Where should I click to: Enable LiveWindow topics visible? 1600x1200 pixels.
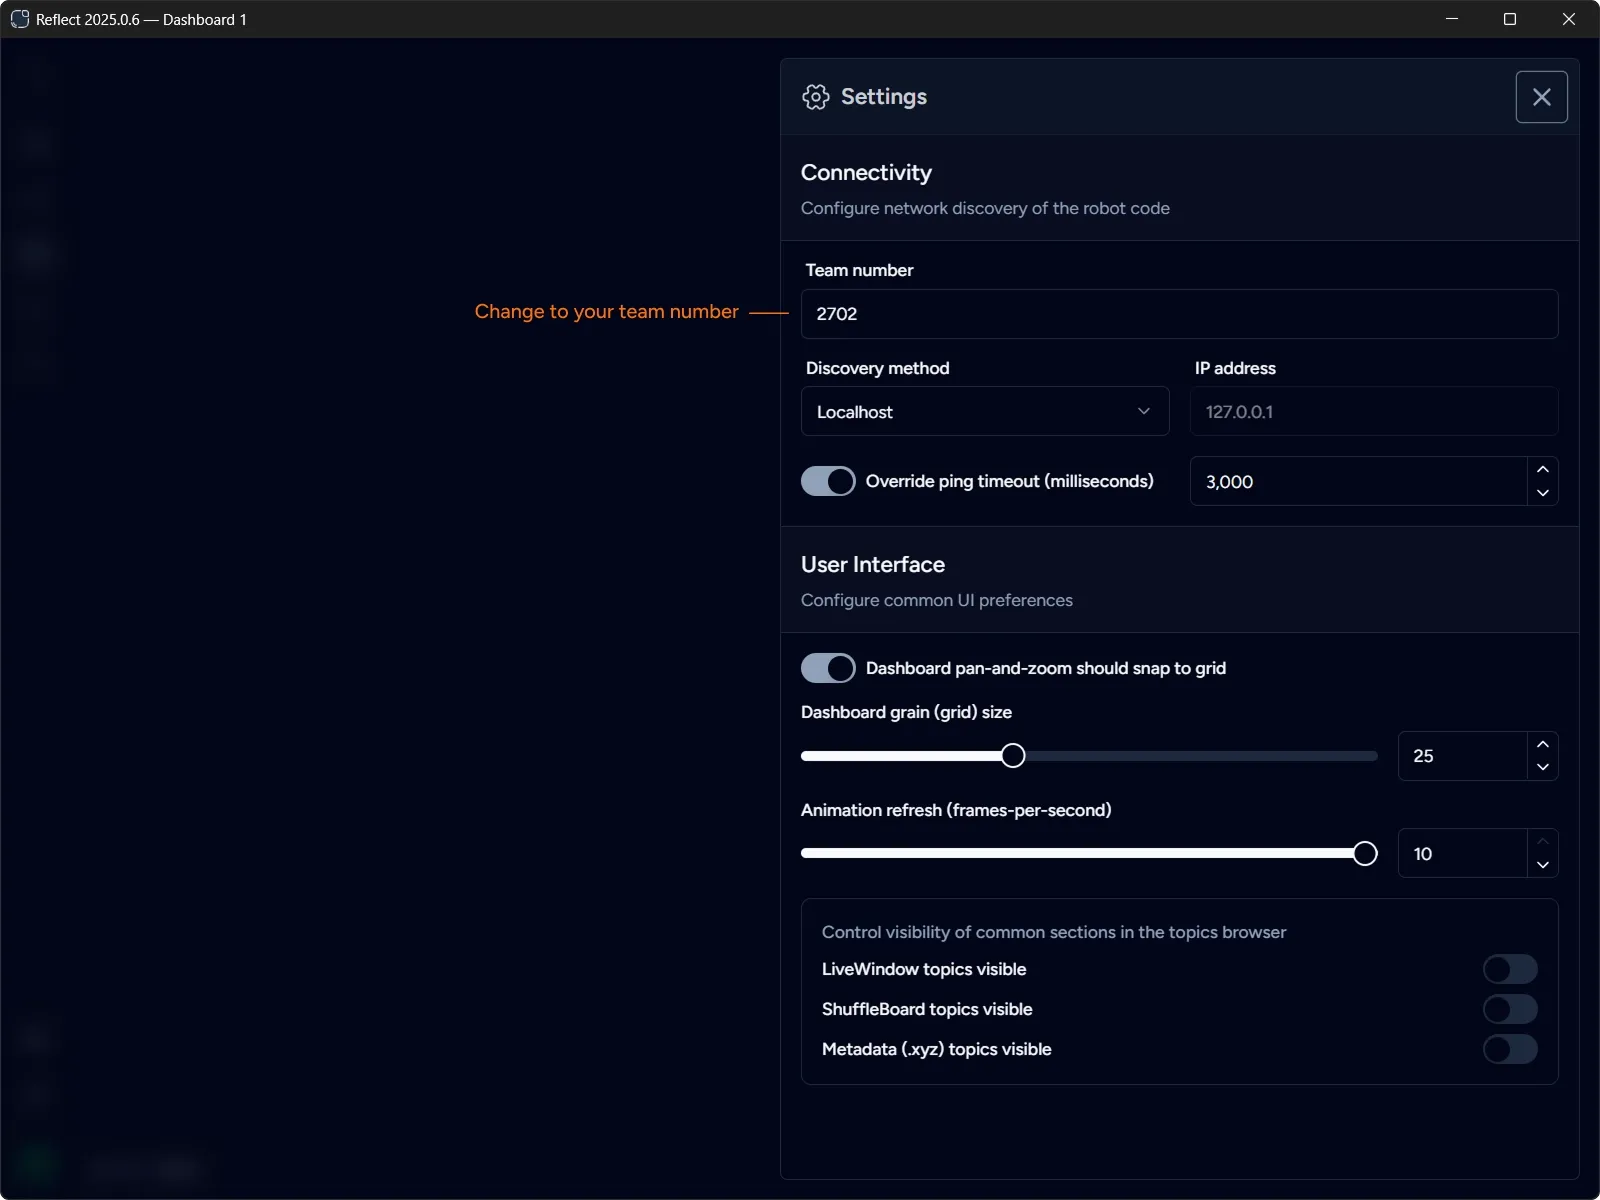tap(1509, 969)
